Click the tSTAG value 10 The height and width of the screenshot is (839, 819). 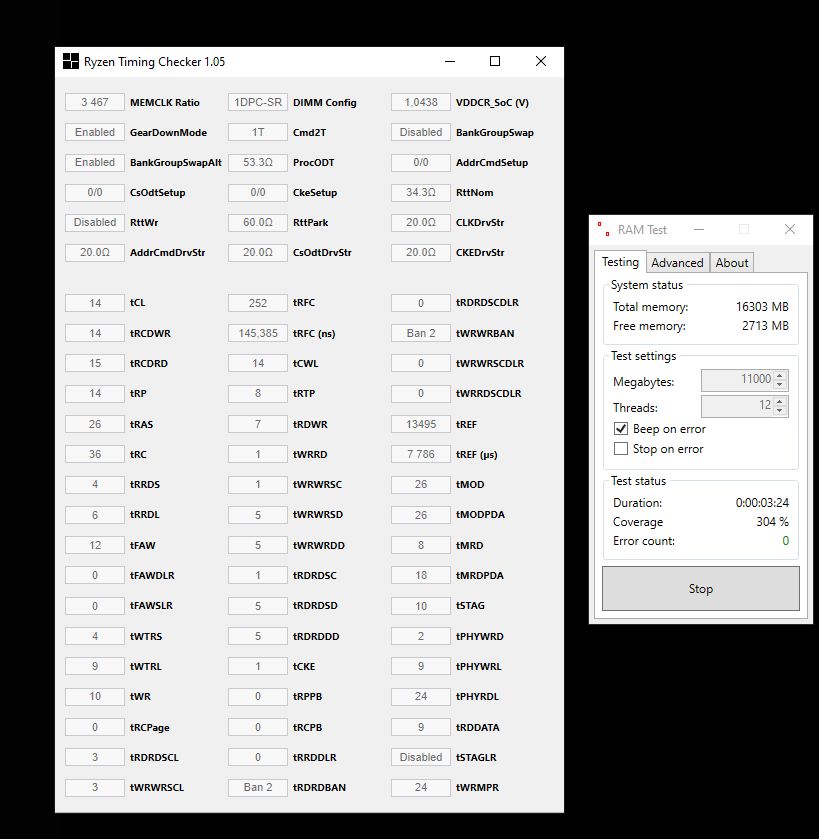[421, 606]
